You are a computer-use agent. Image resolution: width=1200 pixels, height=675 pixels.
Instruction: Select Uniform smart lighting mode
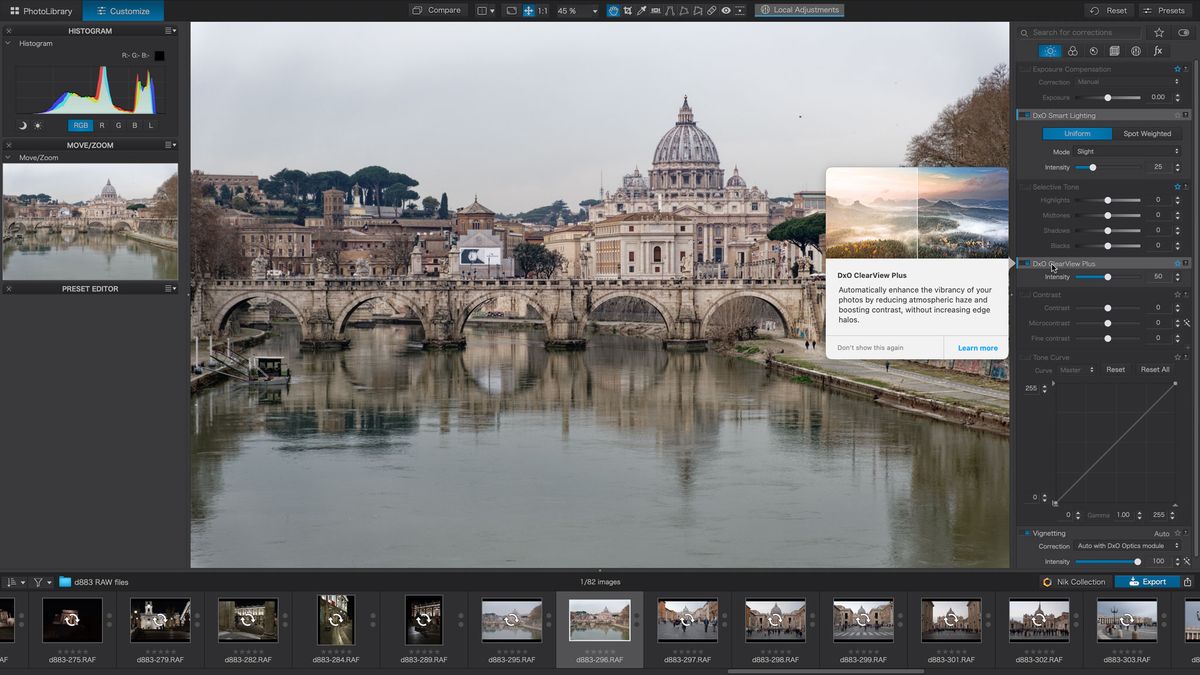click(x=1077, y=133)
